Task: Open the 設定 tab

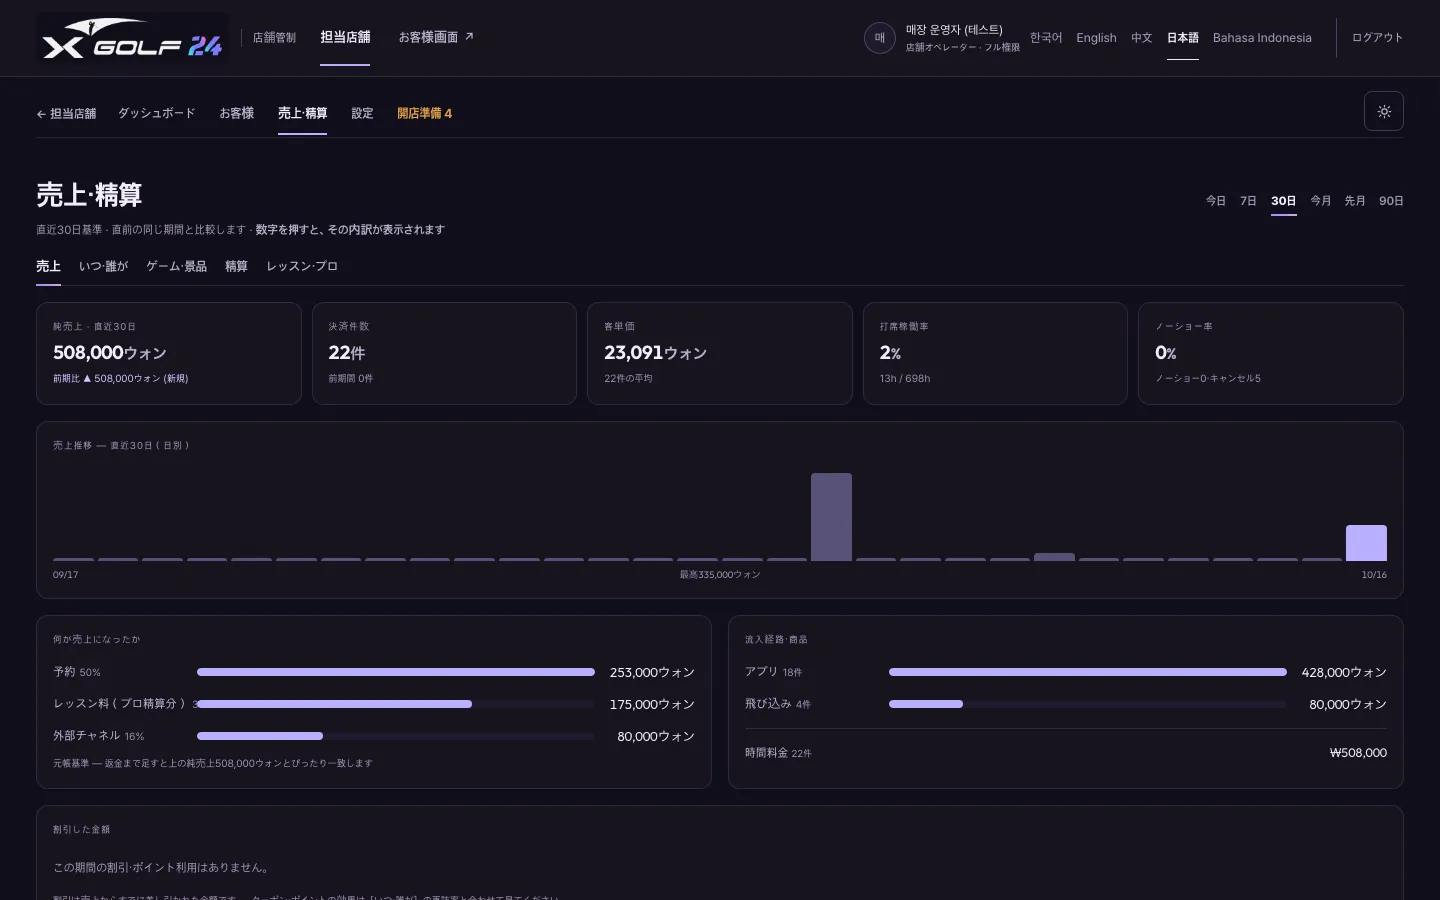Action: [x=362, y=114]
